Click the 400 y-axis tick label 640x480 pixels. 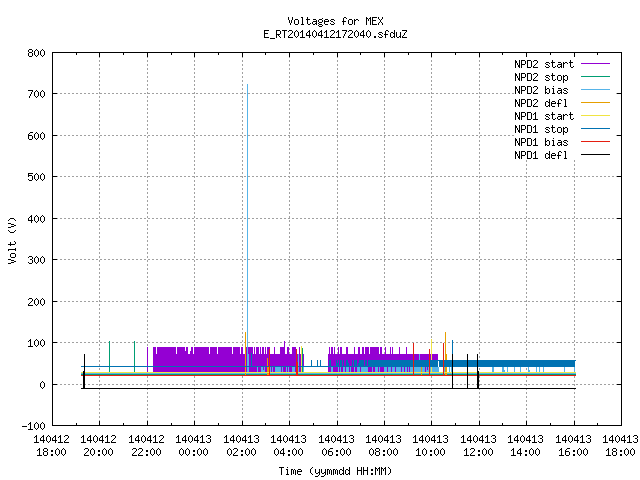[36, 219]
